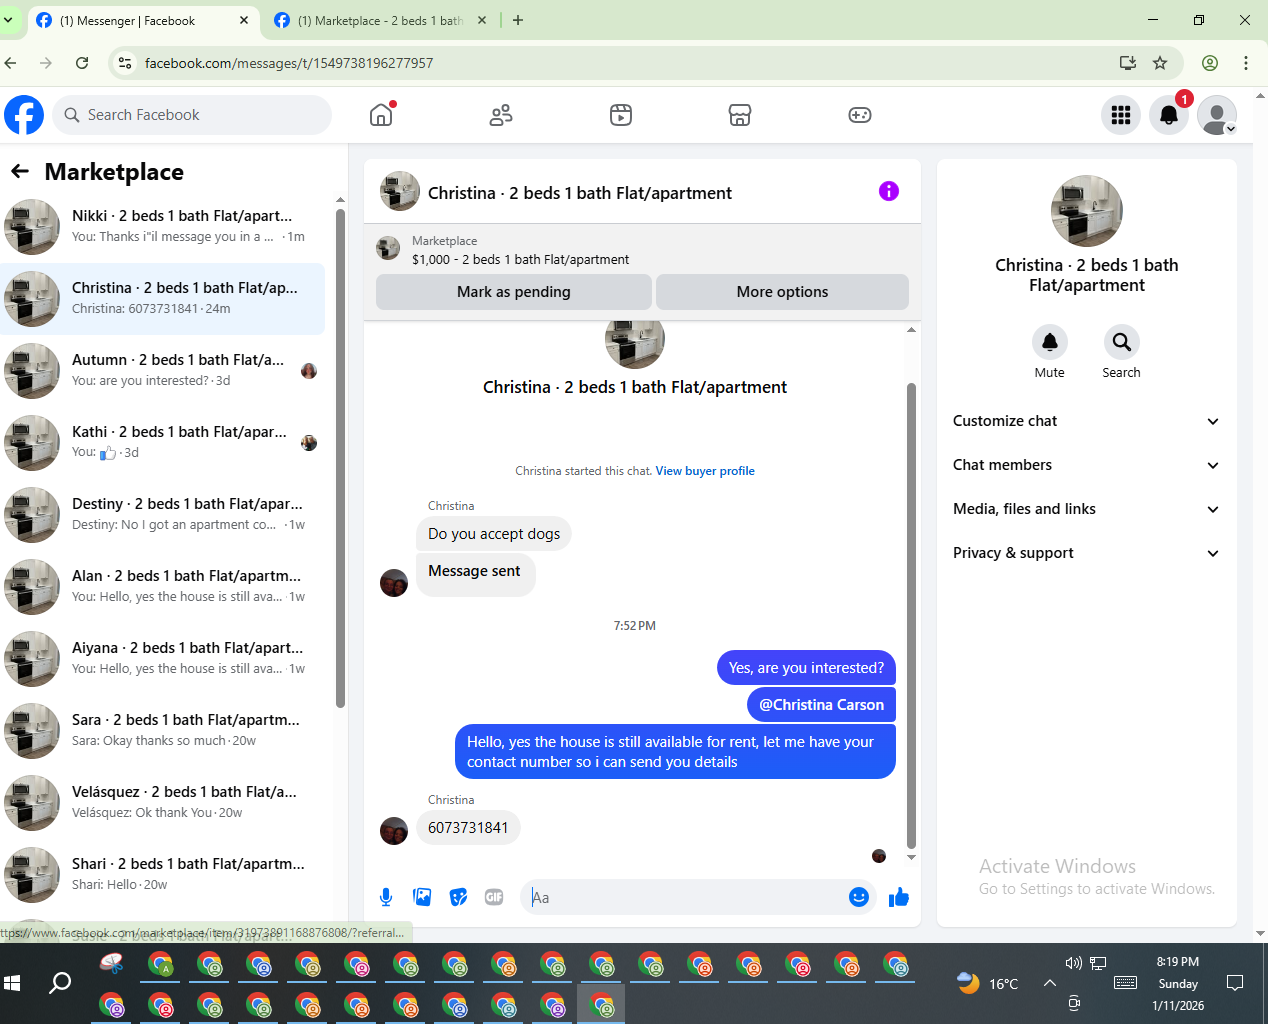The image size is (1268, 1024).
Task: Open the Marketplace storefront icon
Action: (740, 115)
